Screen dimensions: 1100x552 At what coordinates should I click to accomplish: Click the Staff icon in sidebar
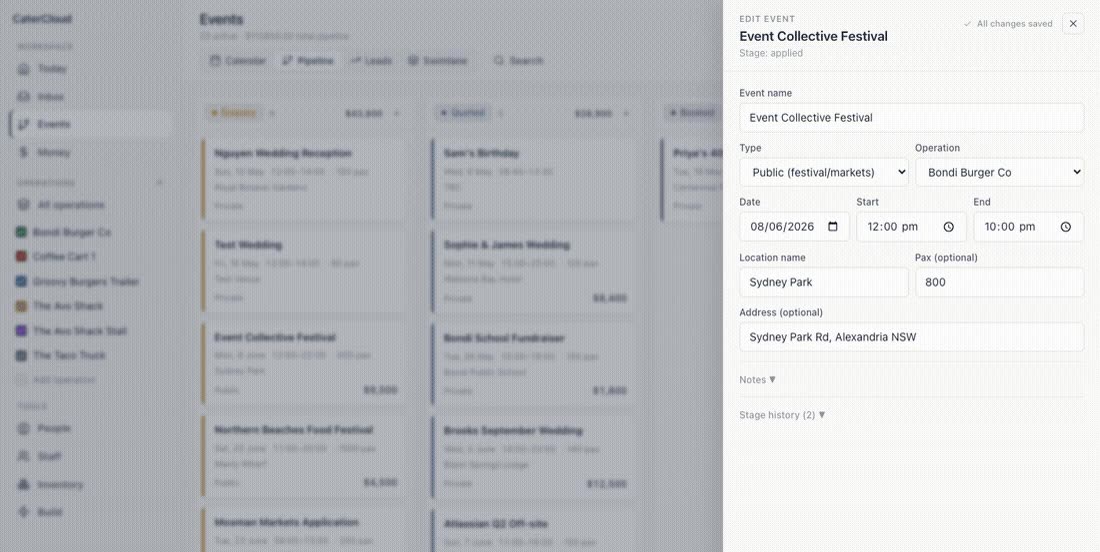pyautogui.click(x=24, y=457)
